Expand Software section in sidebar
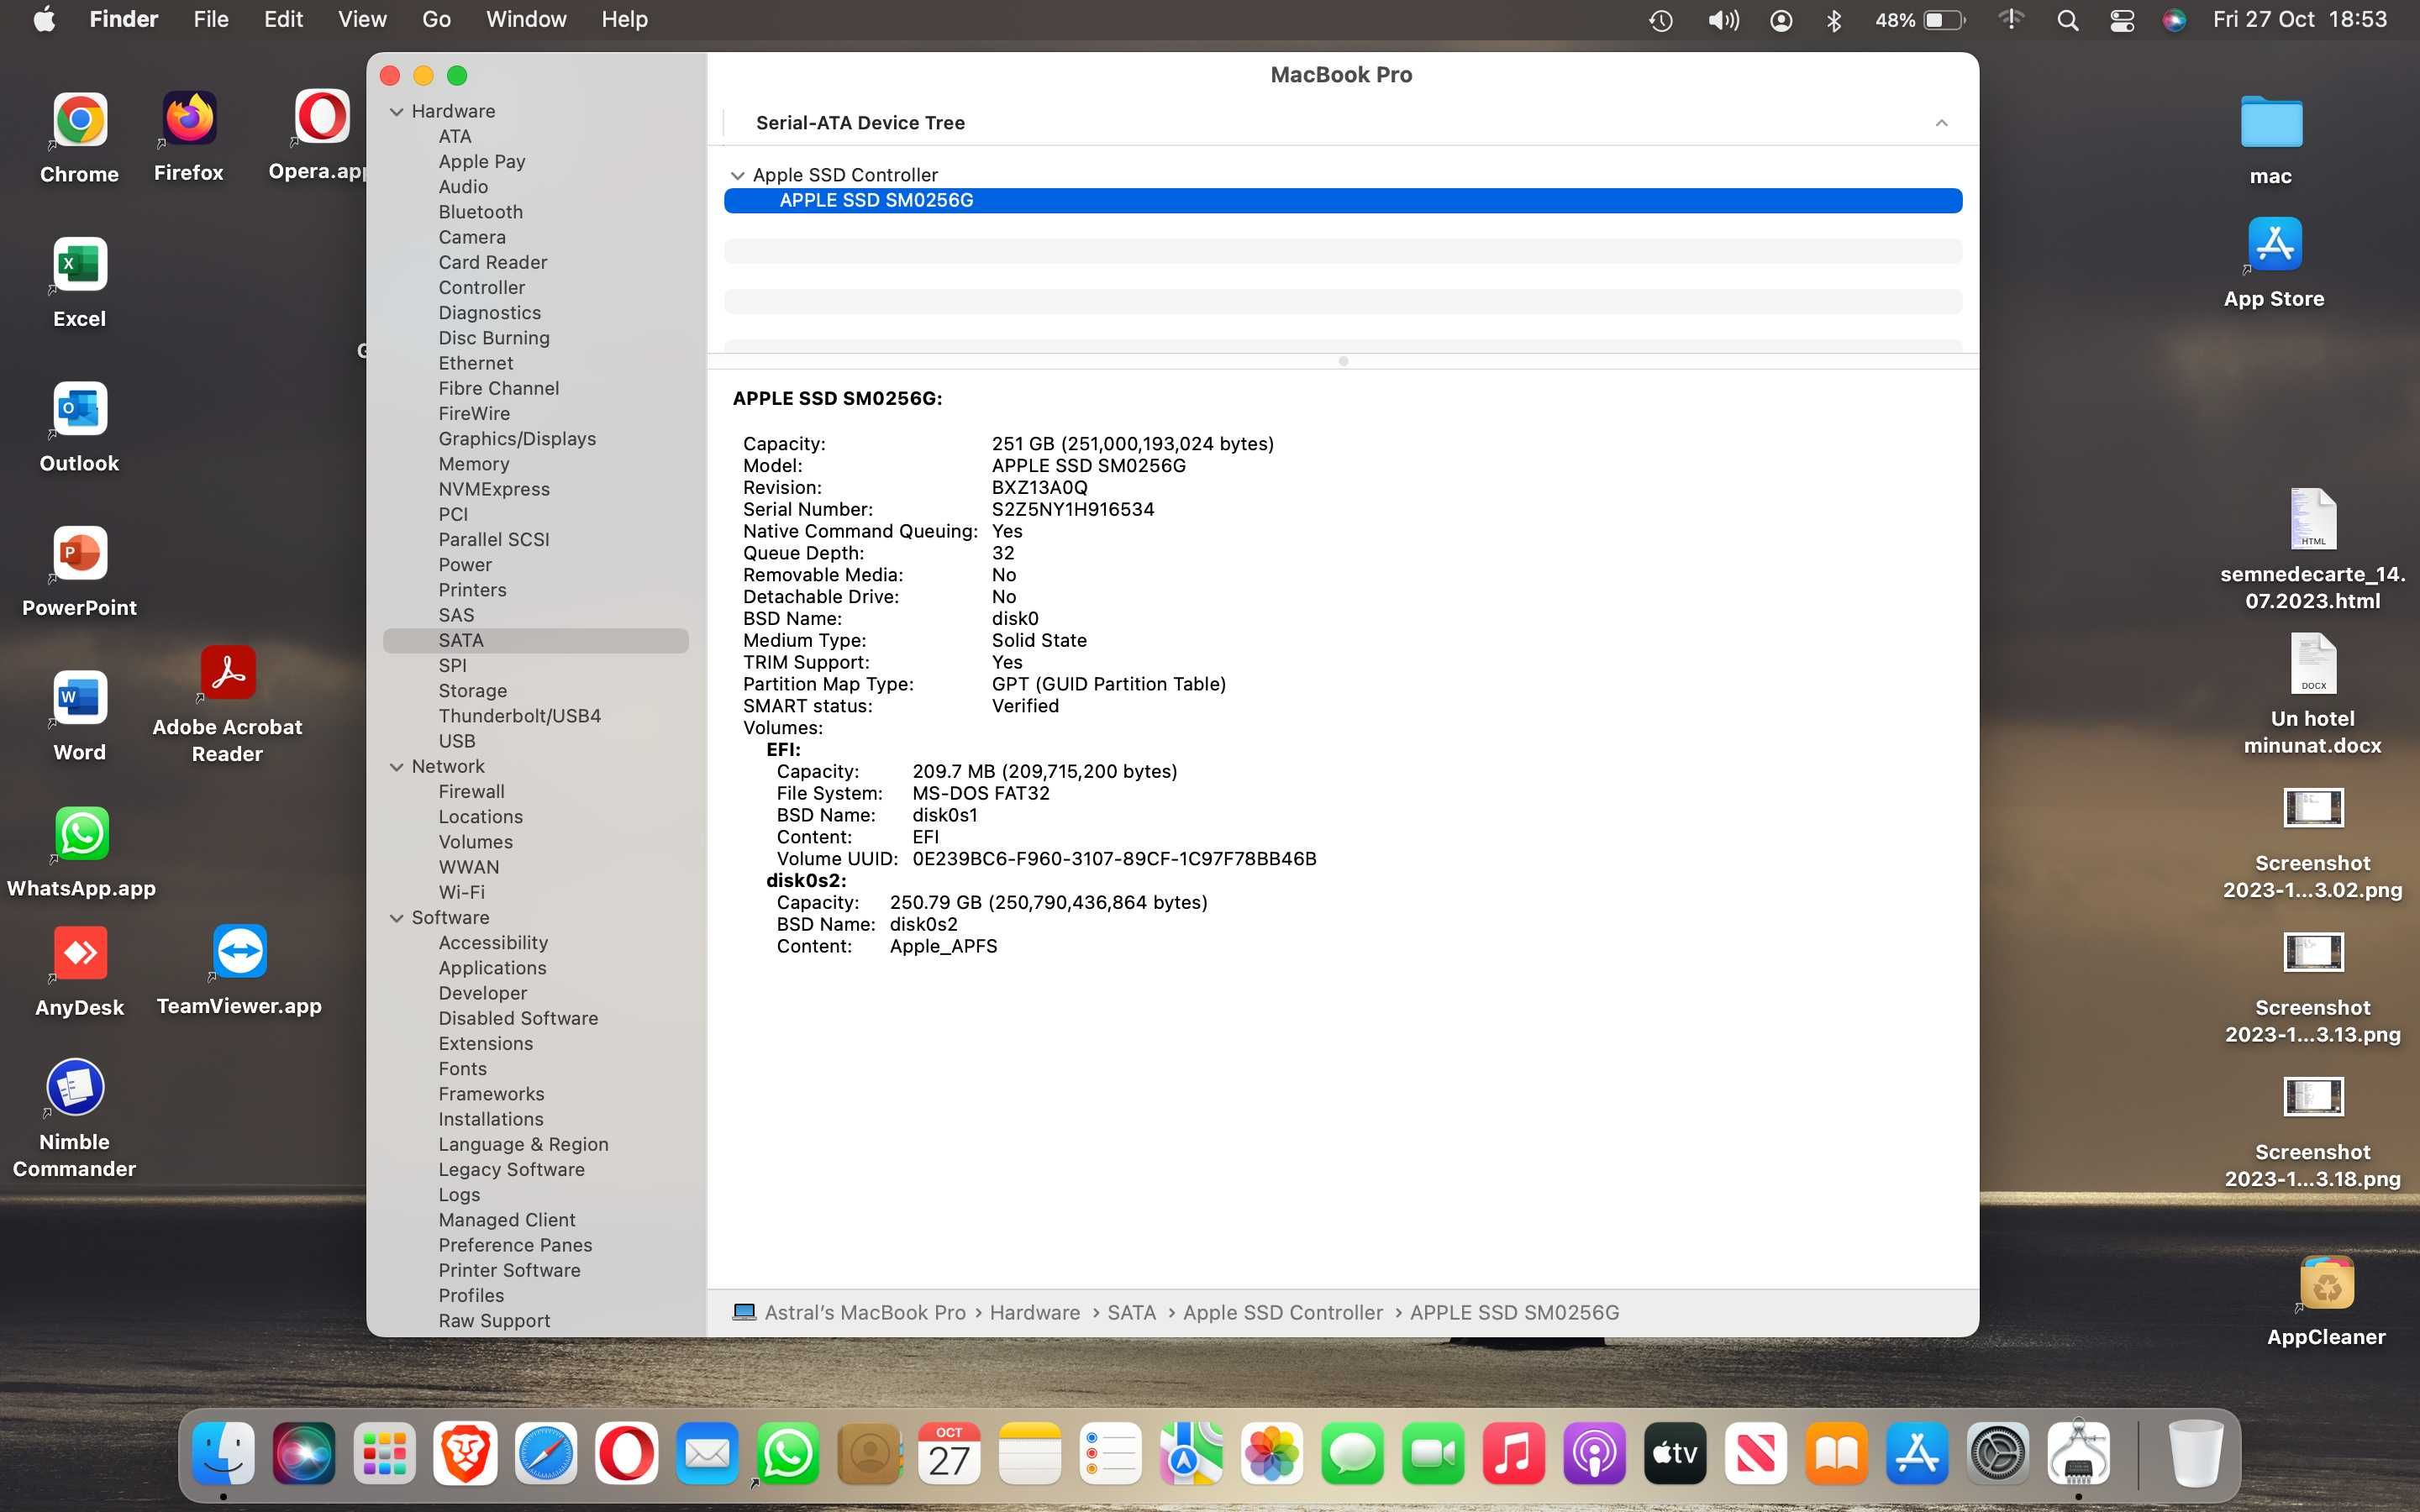 (399, 916)
